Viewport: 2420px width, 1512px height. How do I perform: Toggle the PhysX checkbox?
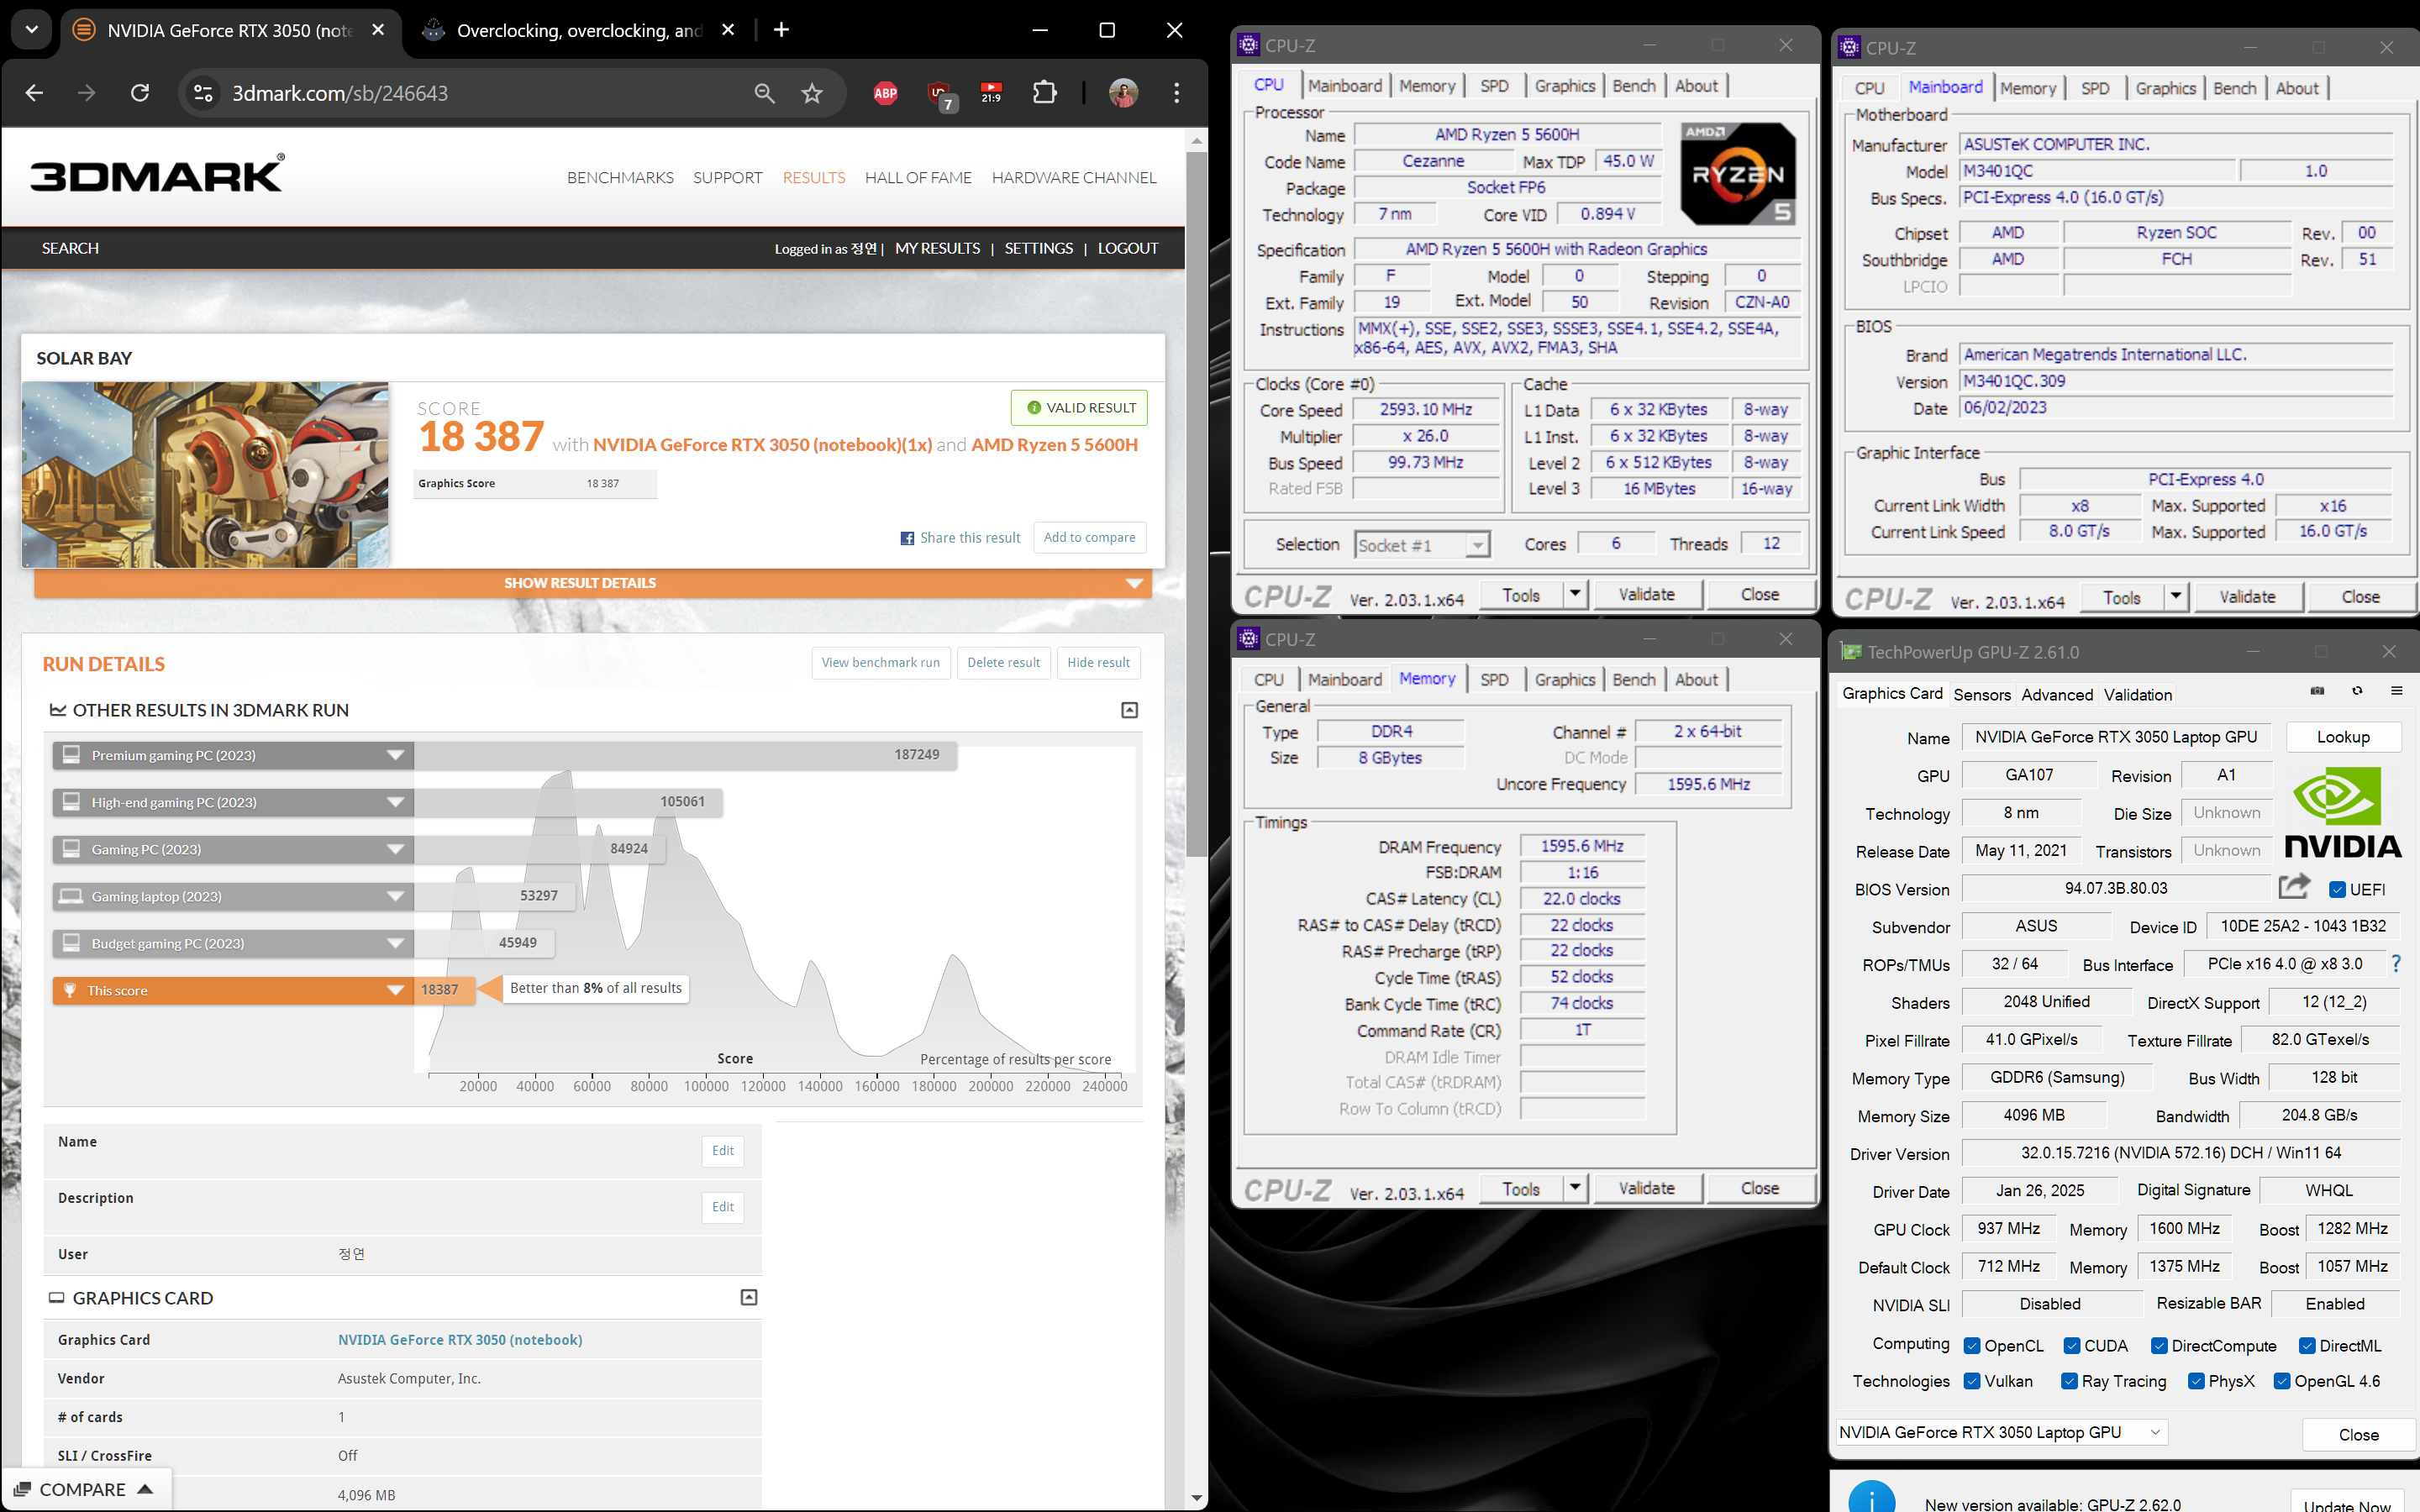pyautogui.click(x=2196, y=1381)
